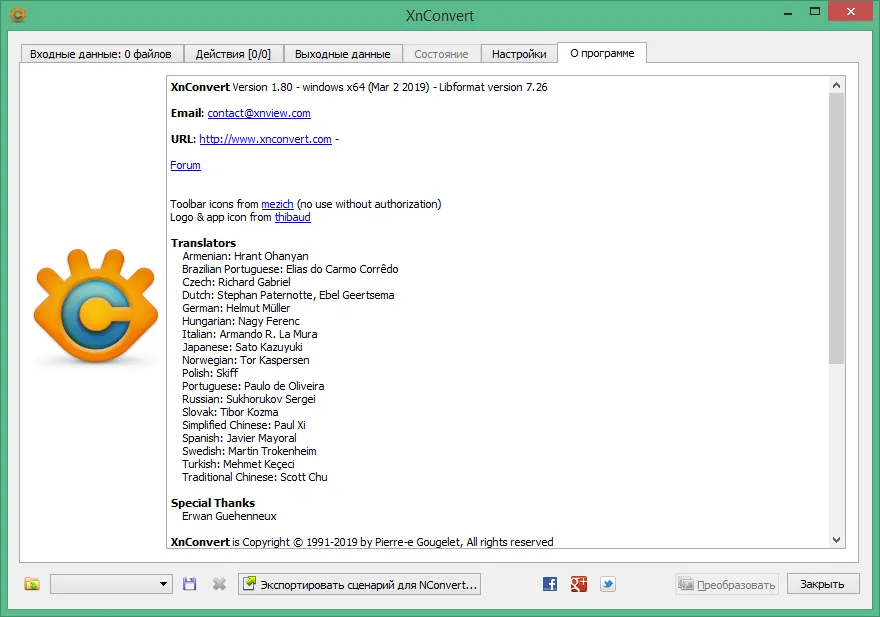Switch to Входные данные tab

(101, 54)
